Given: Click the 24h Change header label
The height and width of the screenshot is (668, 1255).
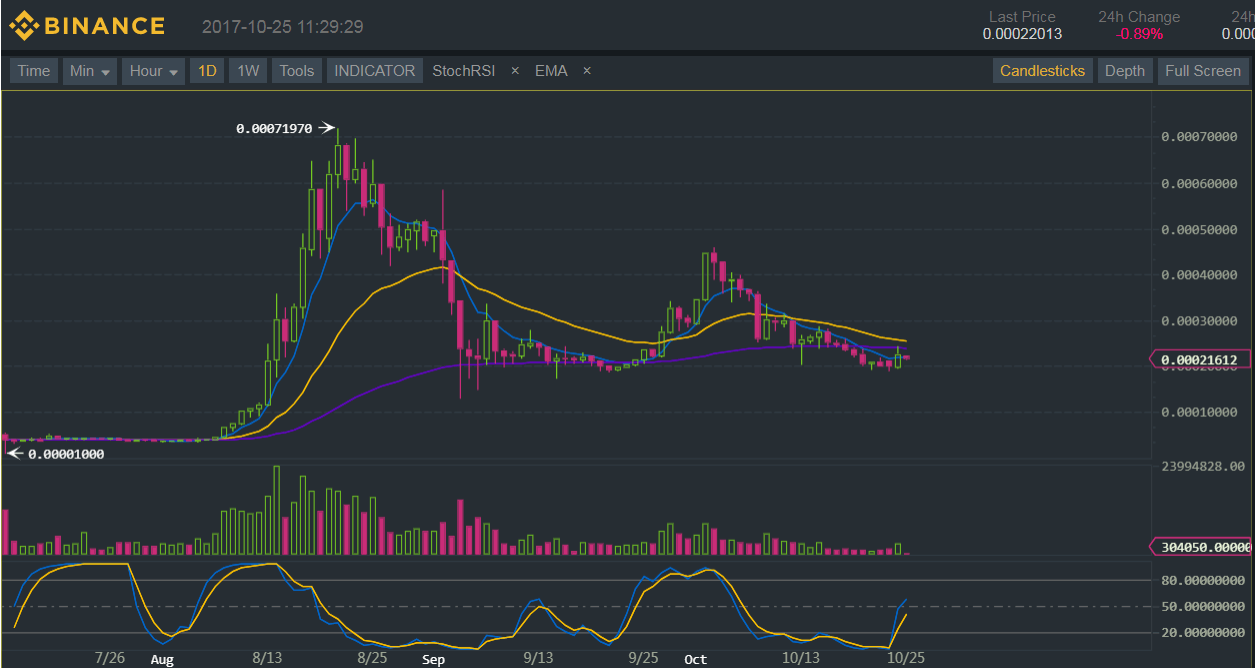Looking at the screenshot, I should [1139, 17].
